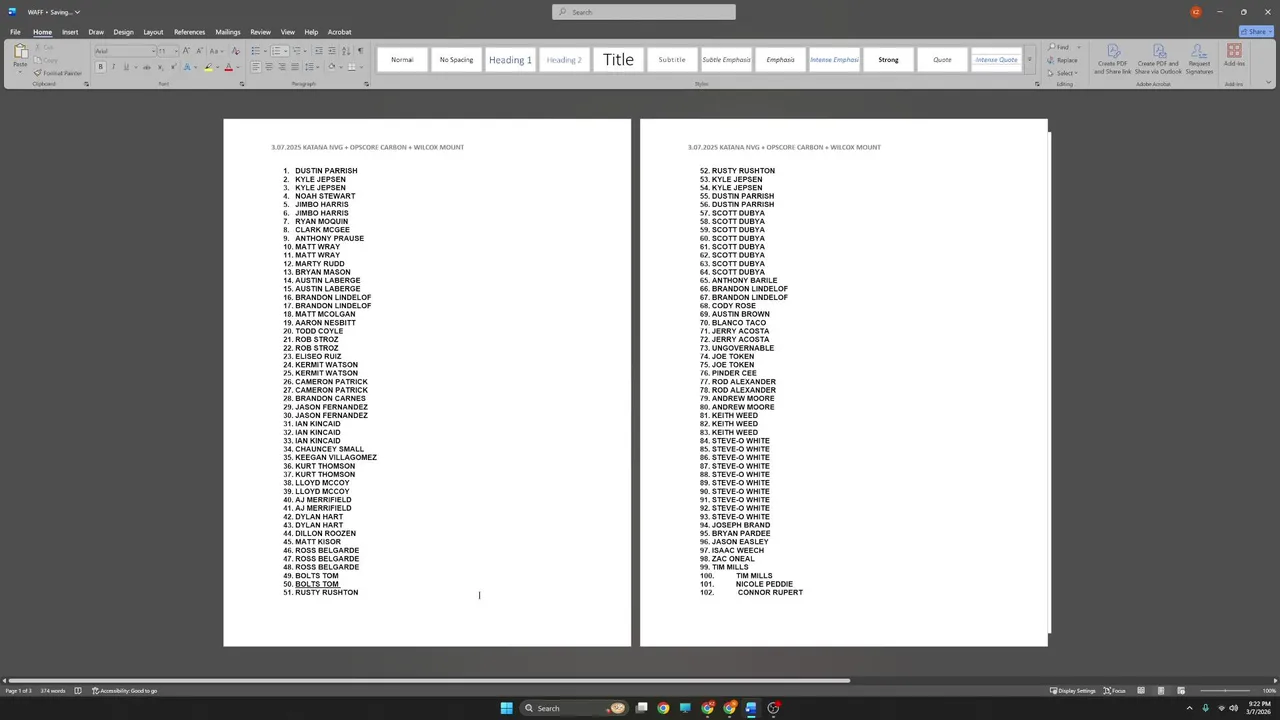Image resolution: width=1280 pixels, height=720 pixels.
Task: Open the font size dropdown
Action: [175, 51]
